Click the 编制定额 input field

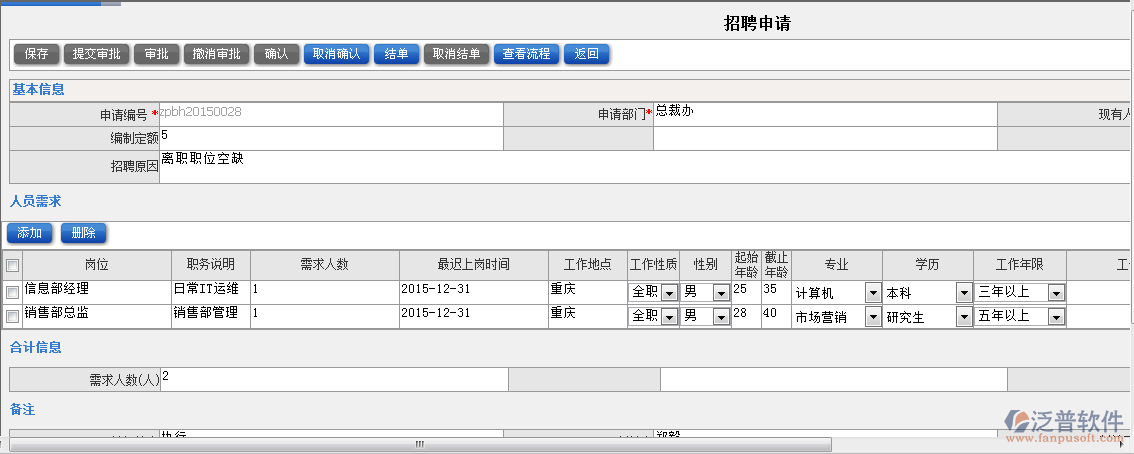(x=330, y=138)
